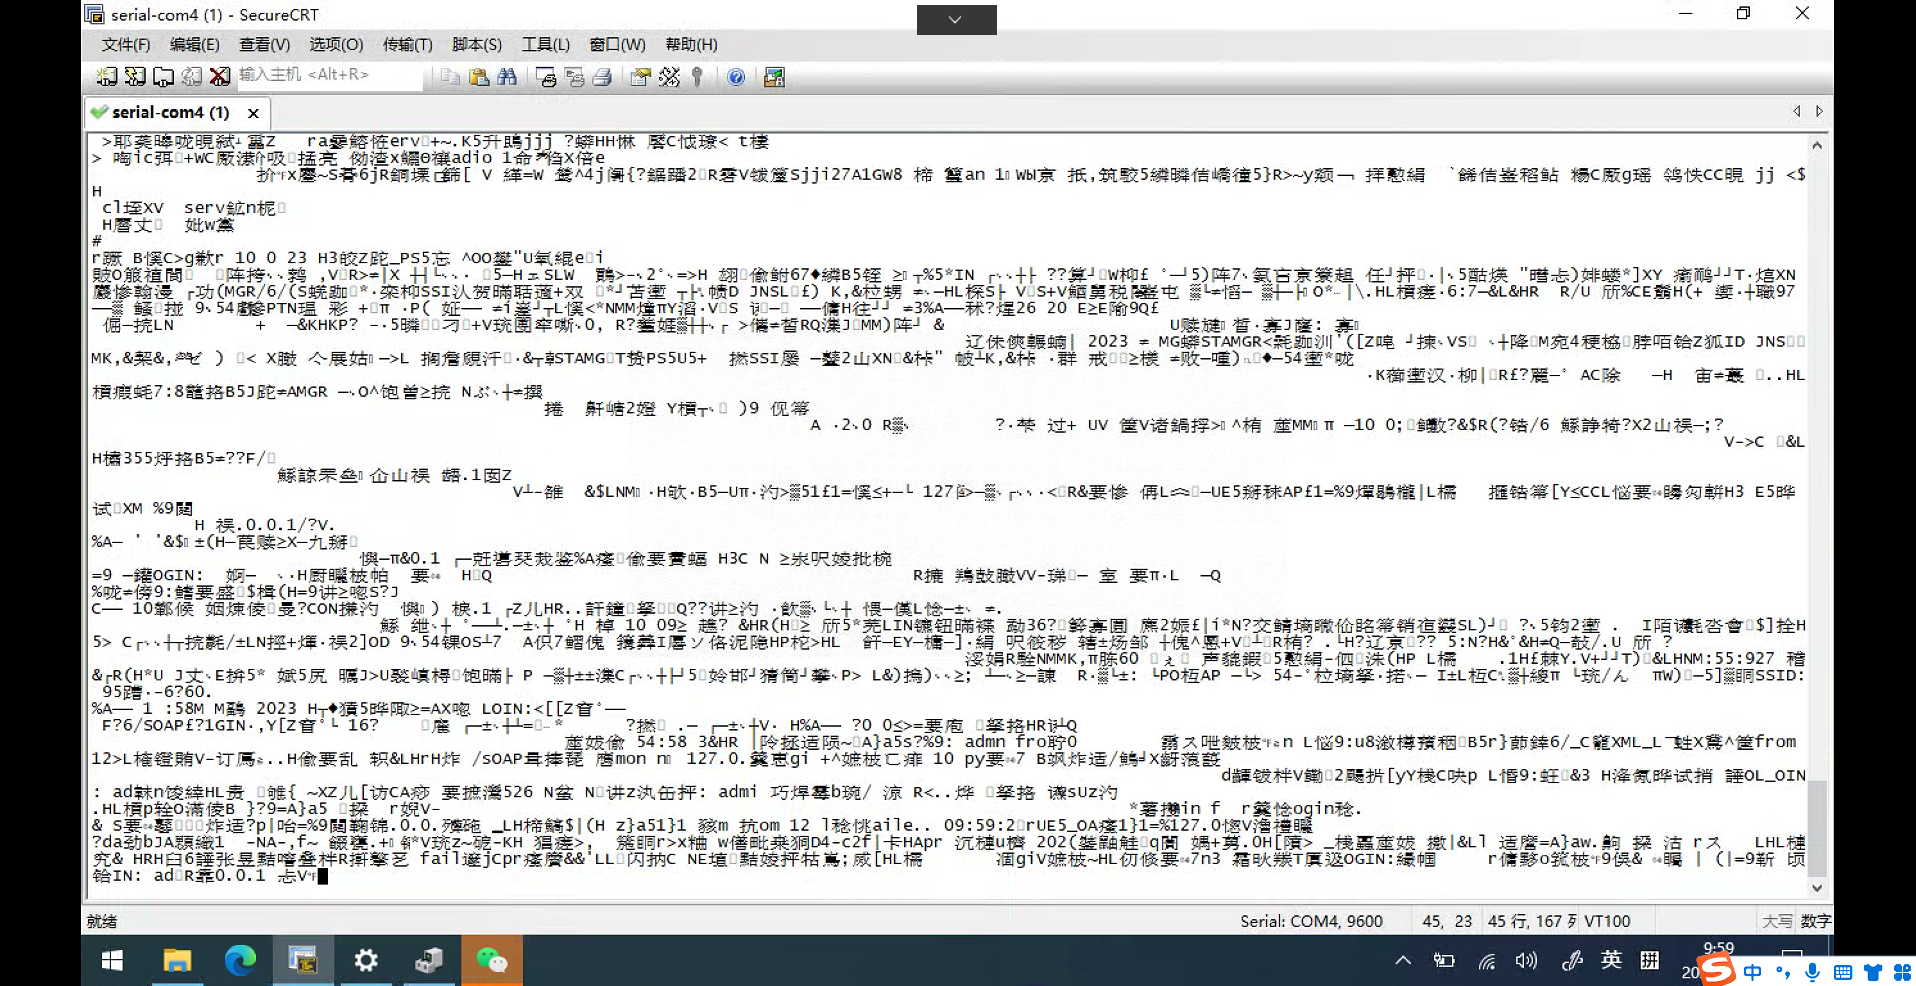The height and width of the screenshot is (986, 1916).
Task: Open the 文件(F) menu
Action: point(126,44)
